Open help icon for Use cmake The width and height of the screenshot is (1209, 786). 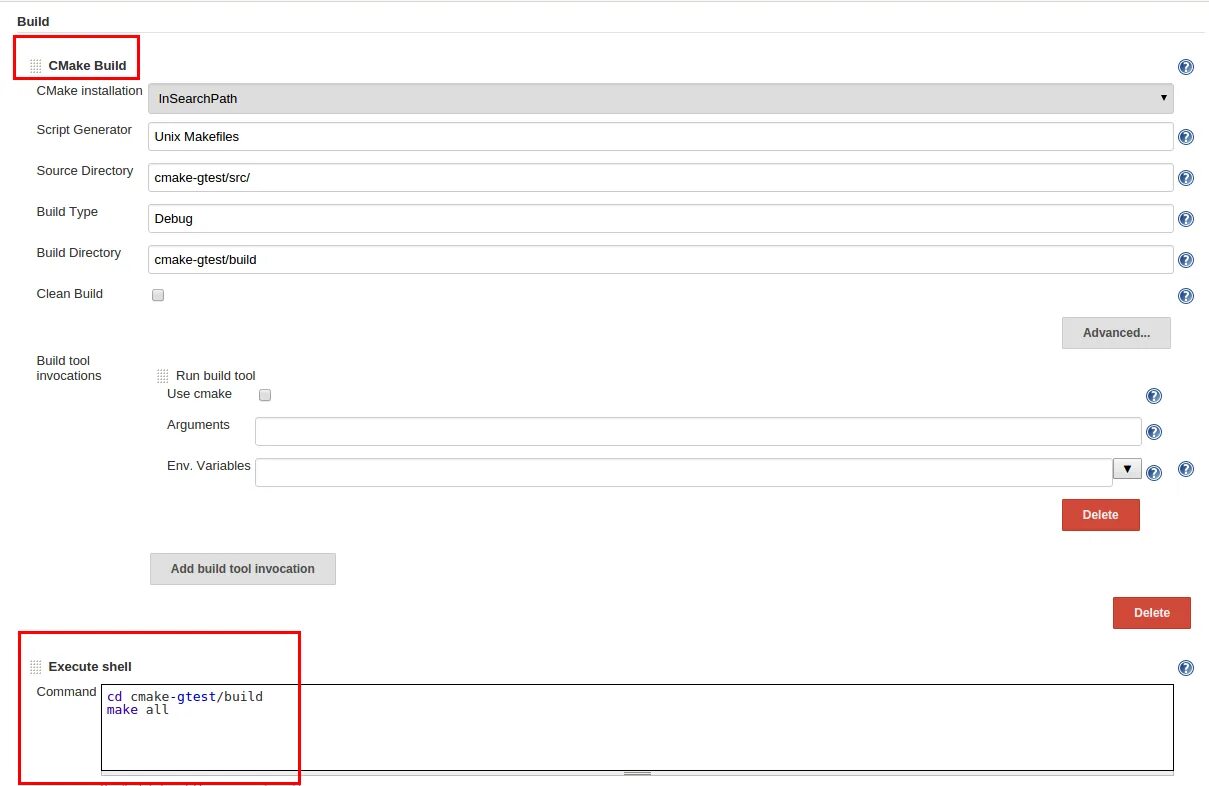click(1153, 396)
